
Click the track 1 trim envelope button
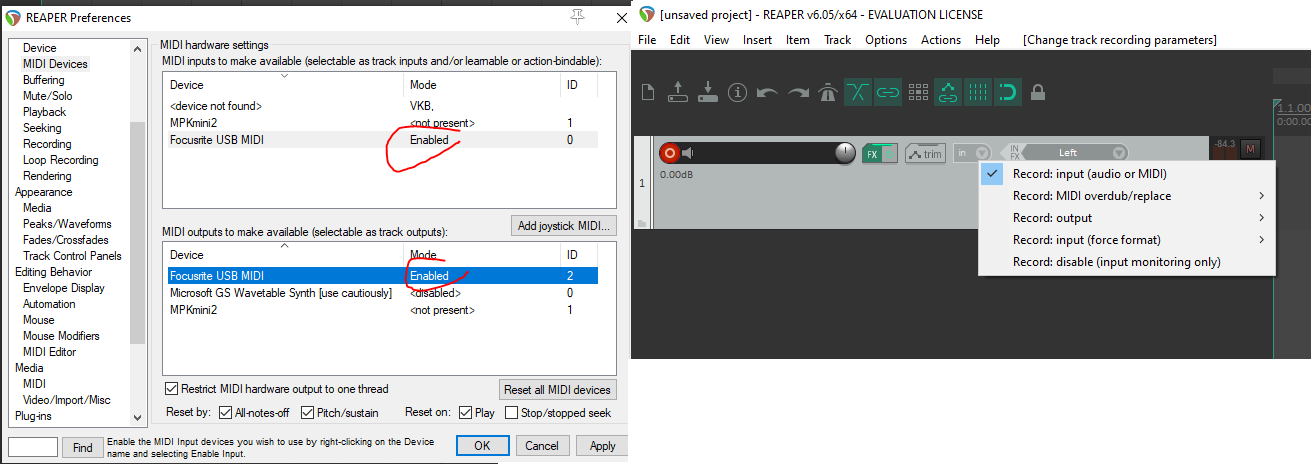pyautogui.click(x=925, y=153)
